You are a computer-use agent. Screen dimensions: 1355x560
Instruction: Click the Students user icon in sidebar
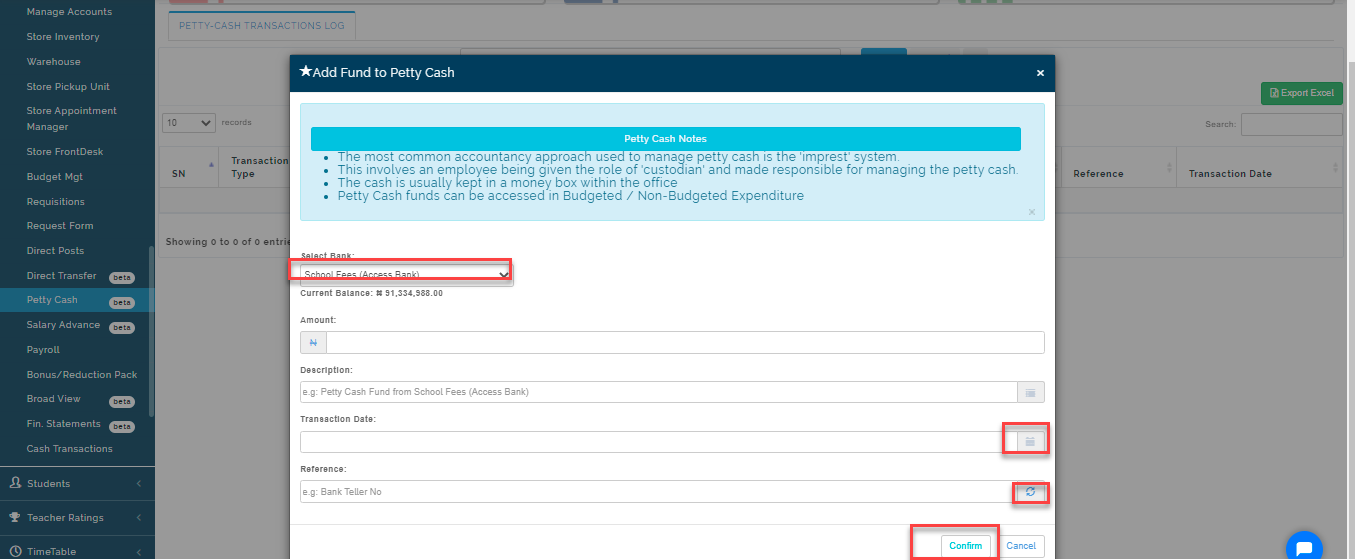15,483
